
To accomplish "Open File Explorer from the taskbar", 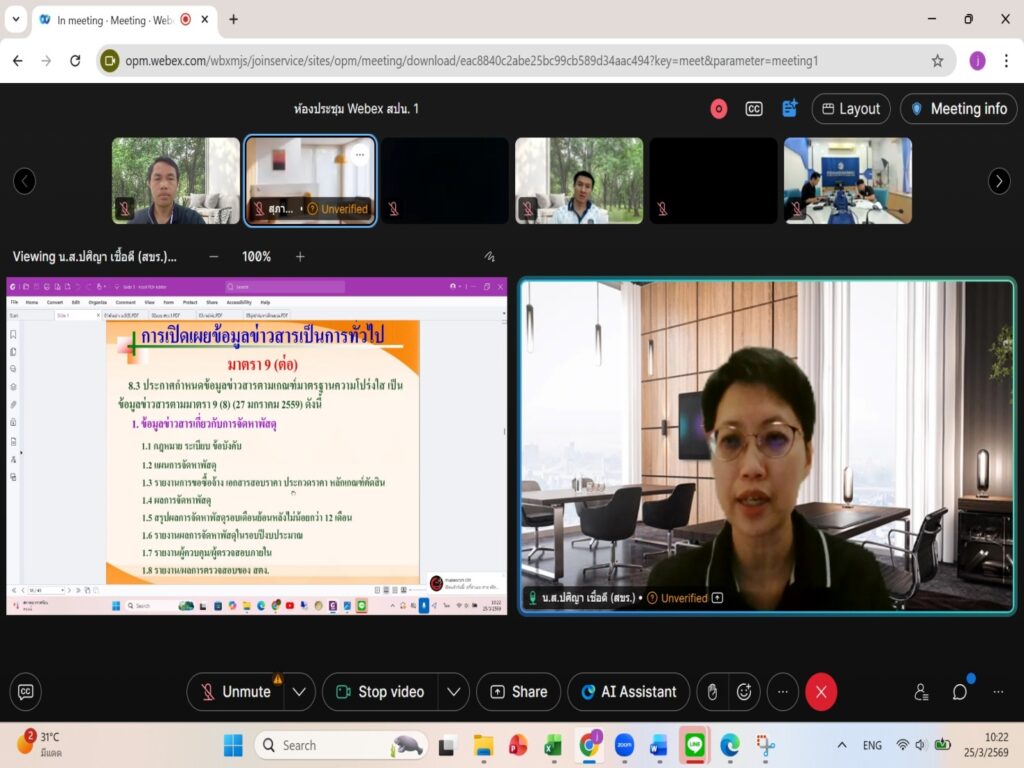I will click(483, 745).
